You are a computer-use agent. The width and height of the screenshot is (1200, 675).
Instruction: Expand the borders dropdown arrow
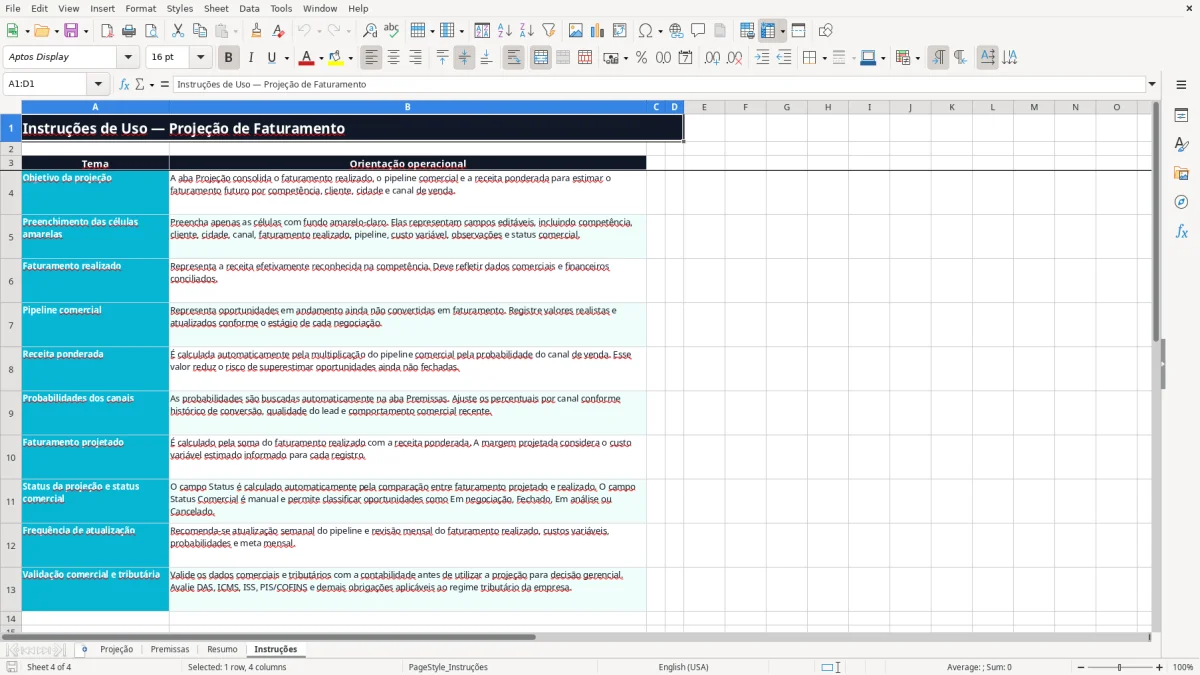pos(824,58)
